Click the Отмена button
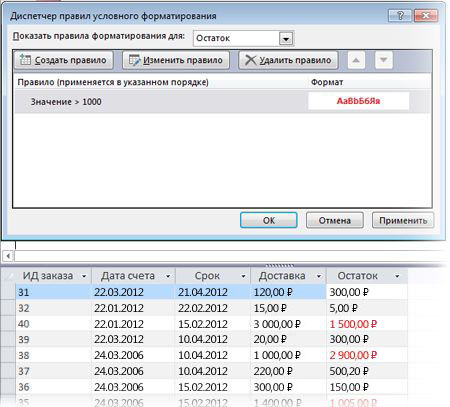Screen dimensions: 450x407 pyautogui.click(x=335, y=220)
